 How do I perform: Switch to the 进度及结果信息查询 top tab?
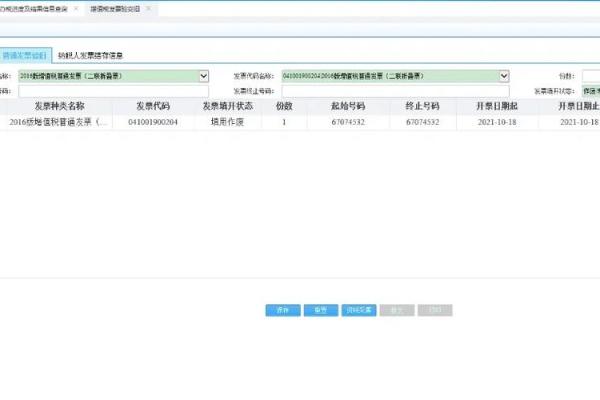point(34,8)
